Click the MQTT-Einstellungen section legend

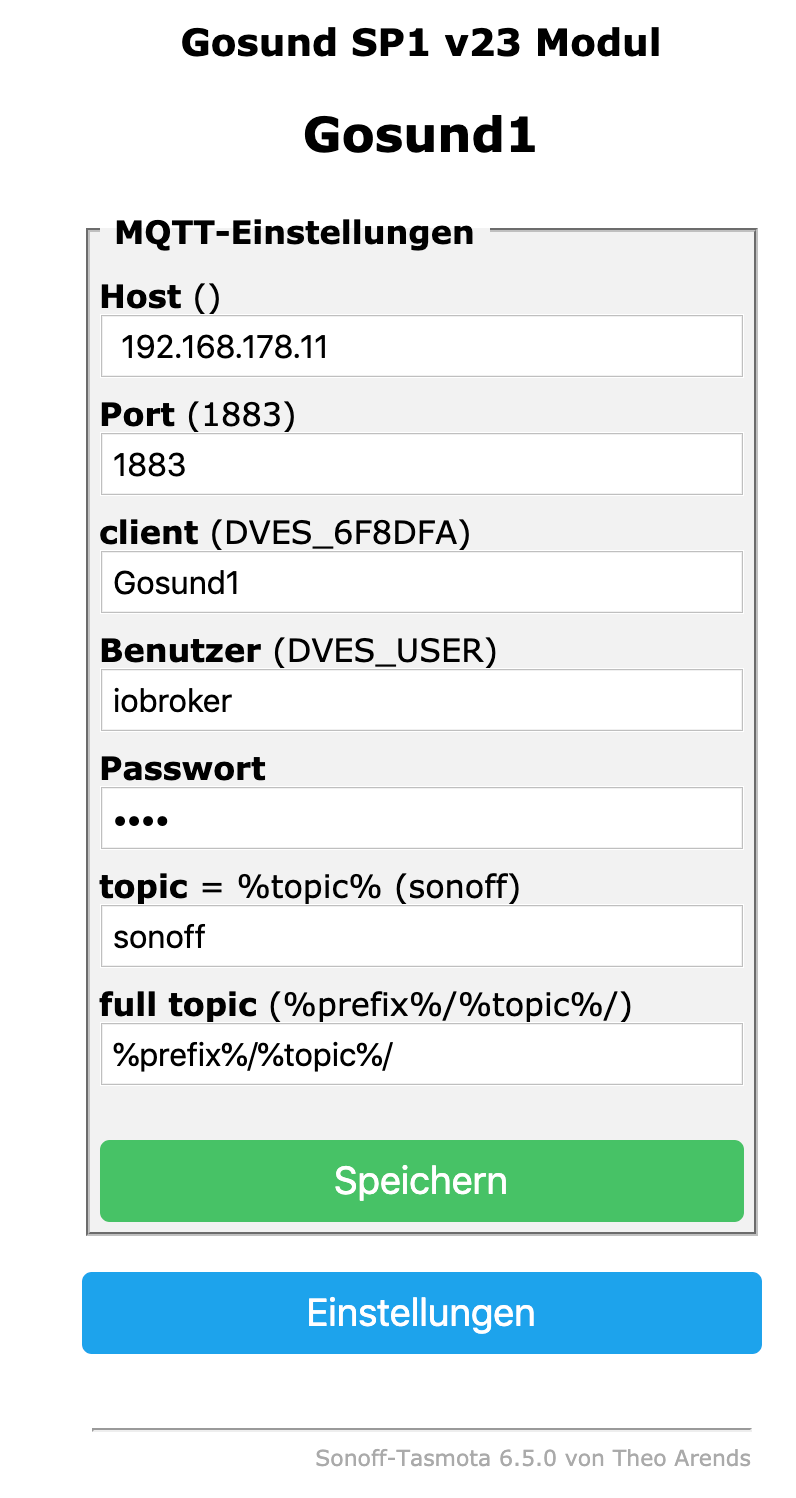click(294, 233)
